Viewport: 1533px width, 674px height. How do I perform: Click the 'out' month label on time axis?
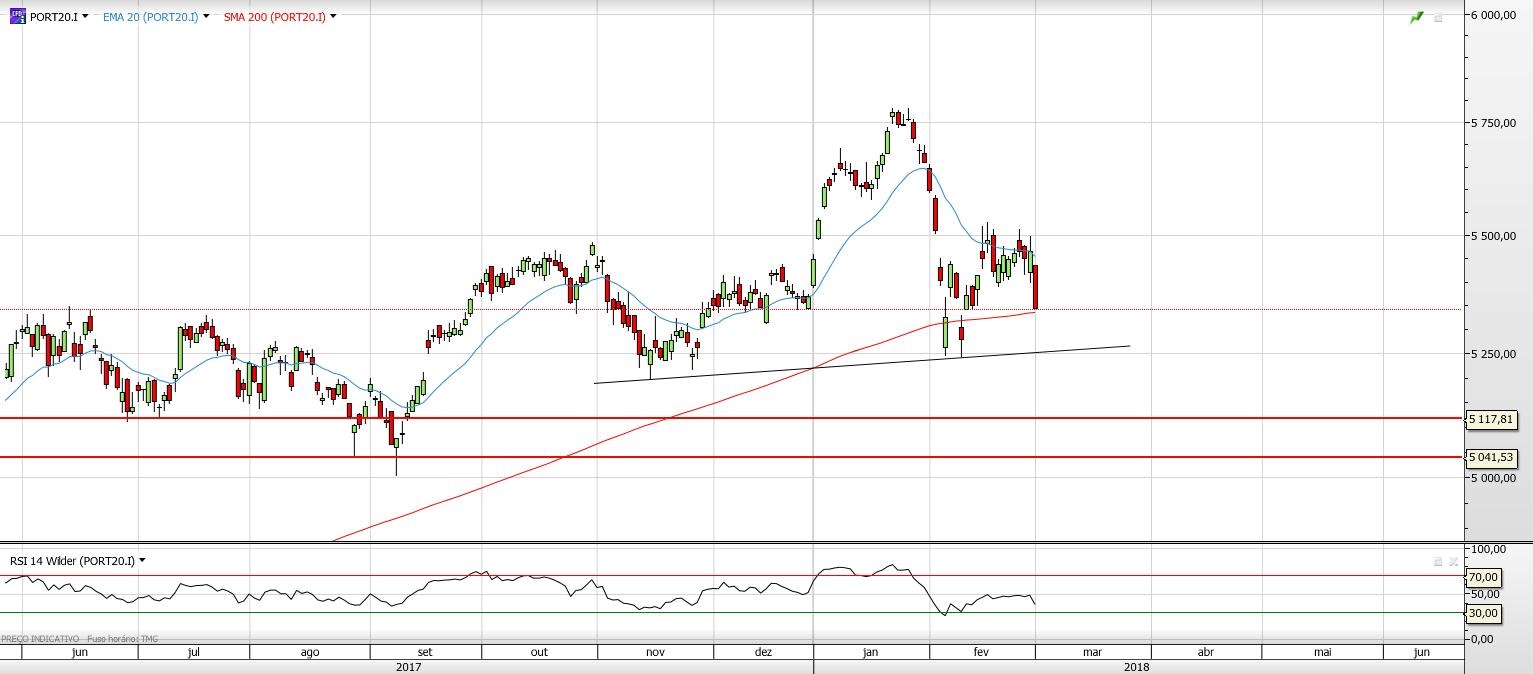[x=540, y=652]
